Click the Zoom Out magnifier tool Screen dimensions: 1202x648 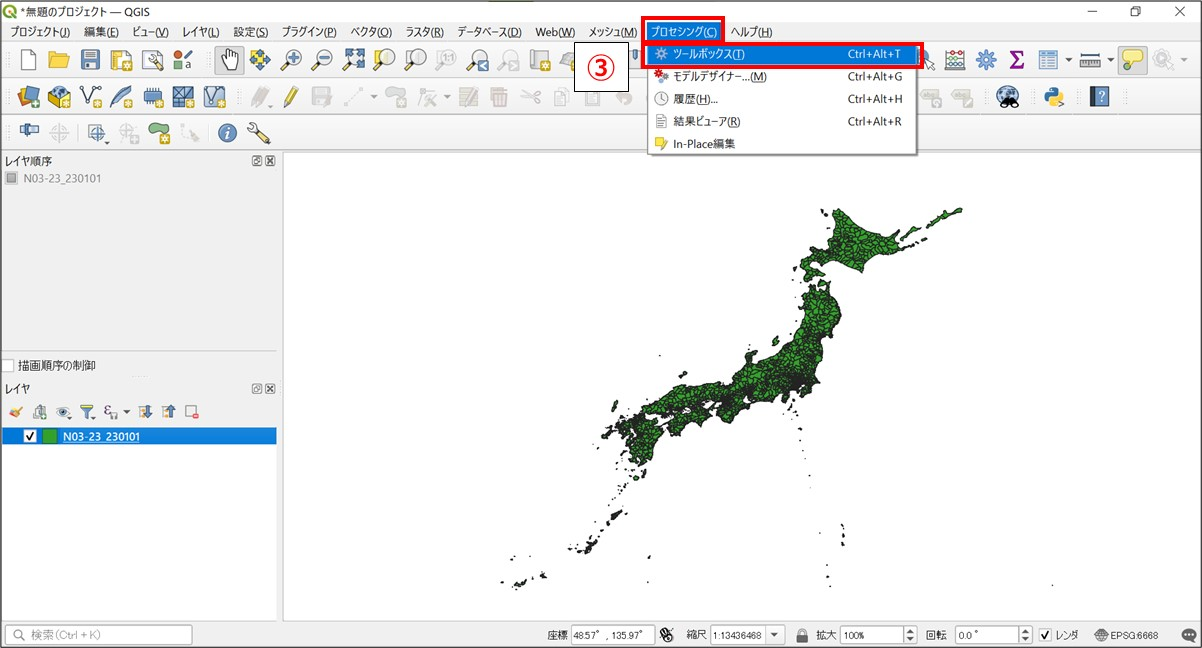tap(322, 59)
